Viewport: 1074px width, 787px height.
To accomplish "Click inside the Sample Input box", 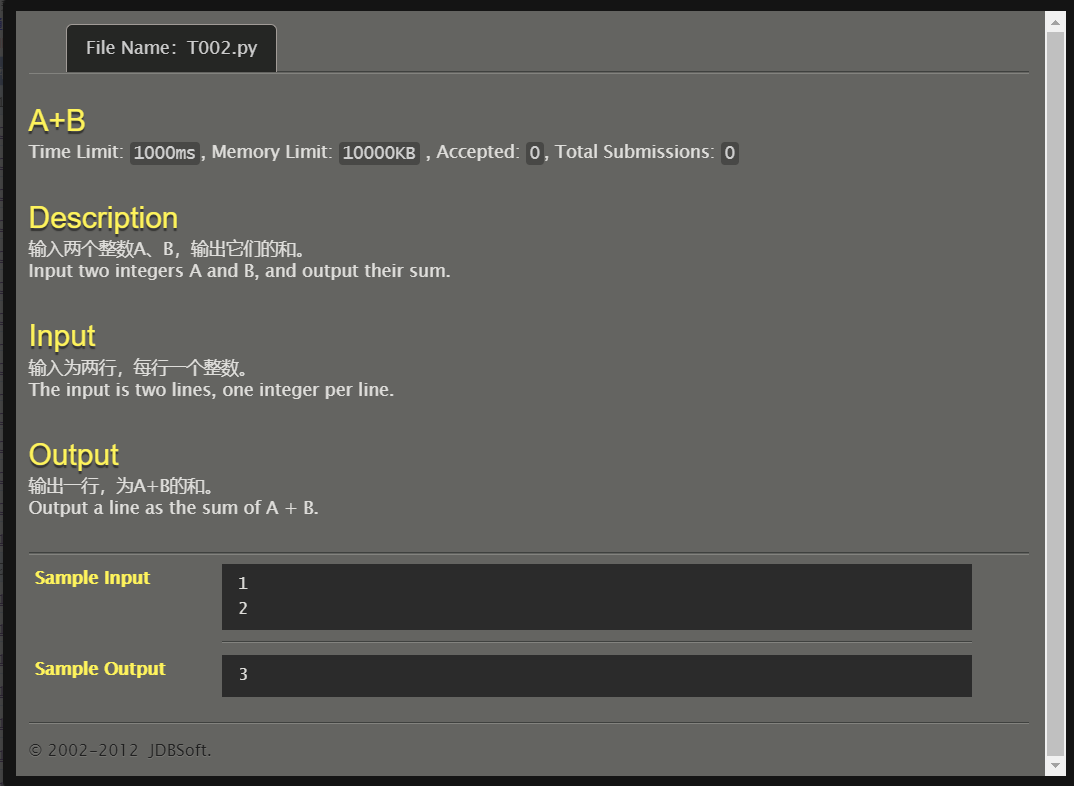I will pyautogui.click(x=595, y=596).
